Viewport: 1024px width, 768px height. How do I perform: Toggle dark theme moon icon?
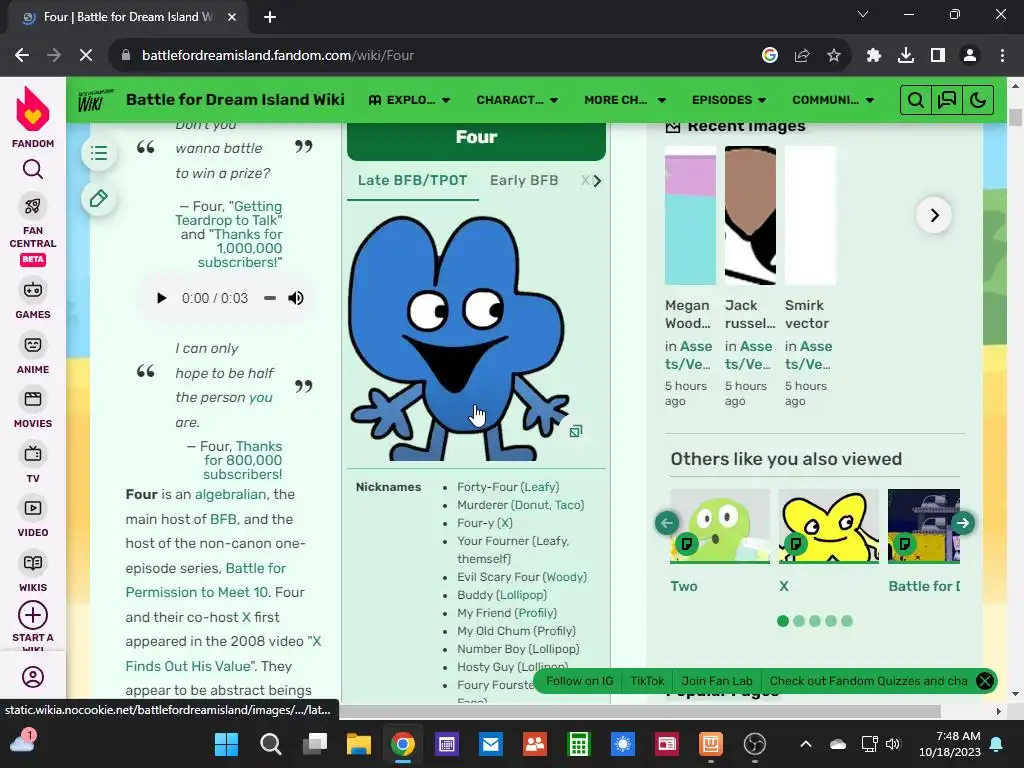coord(978,100)
